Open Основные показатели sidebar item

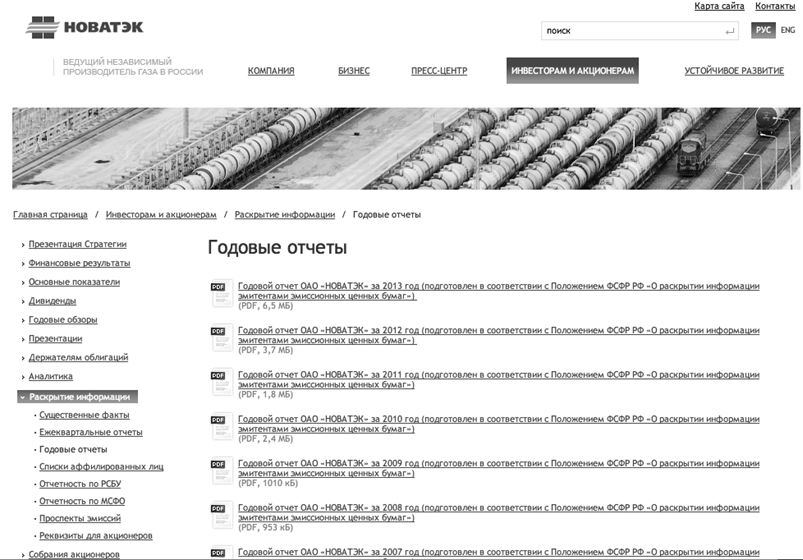coord(74,282)
